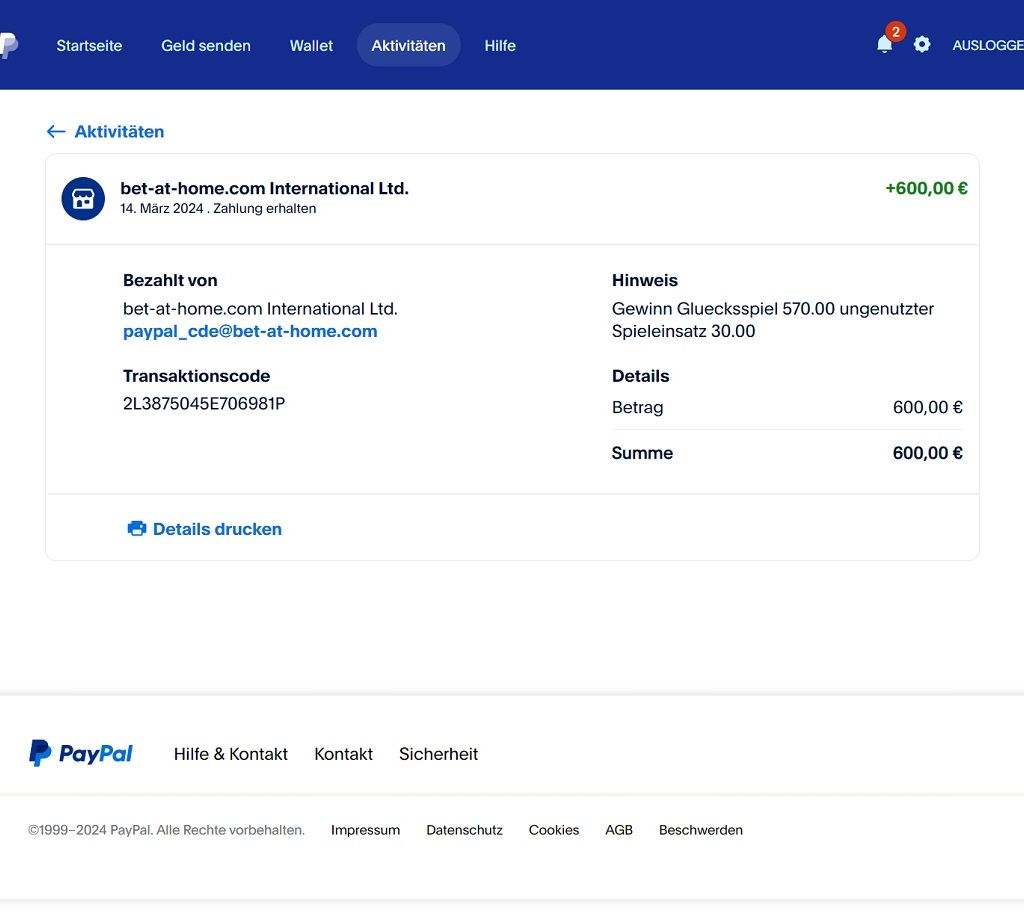The image size is (1024, 919).
Task: Select the Aktivitäten navigation tab
Action: pyautogui.click(x=408, y=45)
